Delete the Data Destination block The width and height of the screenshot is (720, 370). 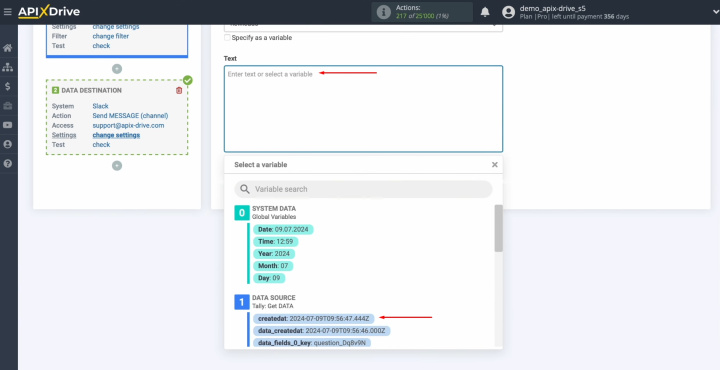tap(179, 90)
